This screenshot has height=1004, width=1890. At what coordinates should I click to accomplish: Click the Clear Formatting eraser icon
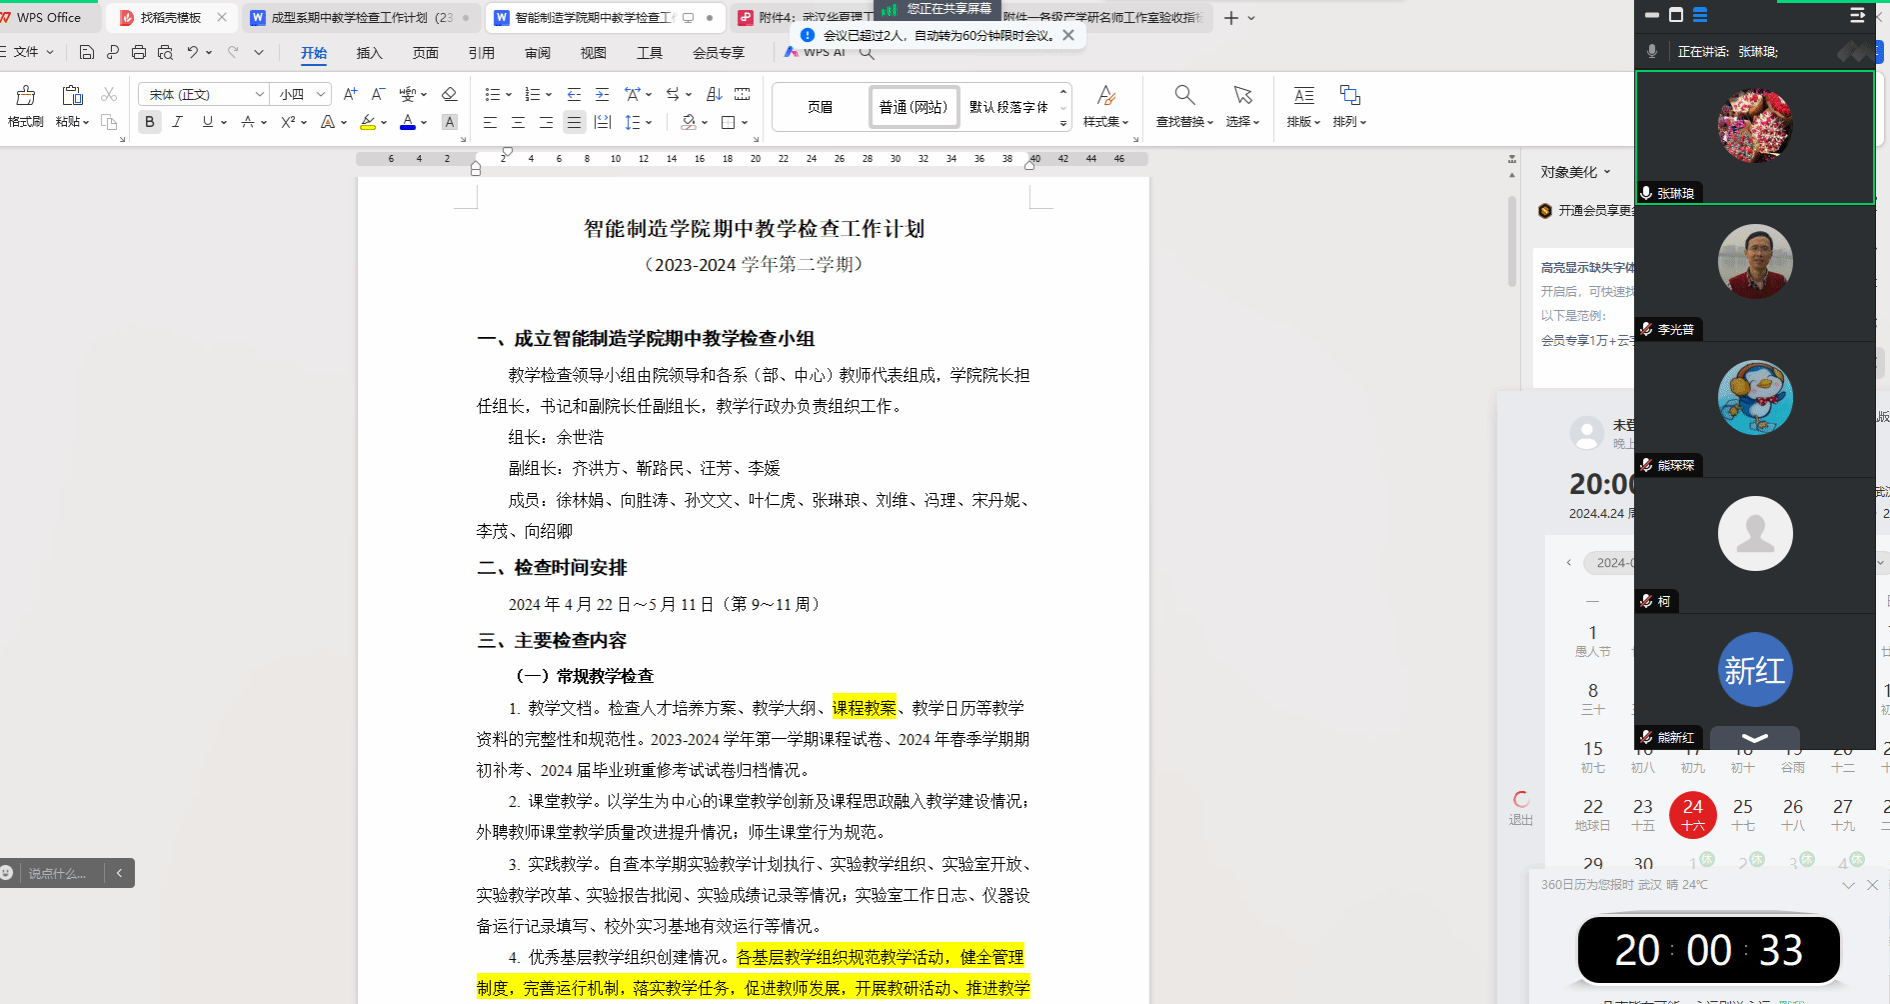coord(449,94)
